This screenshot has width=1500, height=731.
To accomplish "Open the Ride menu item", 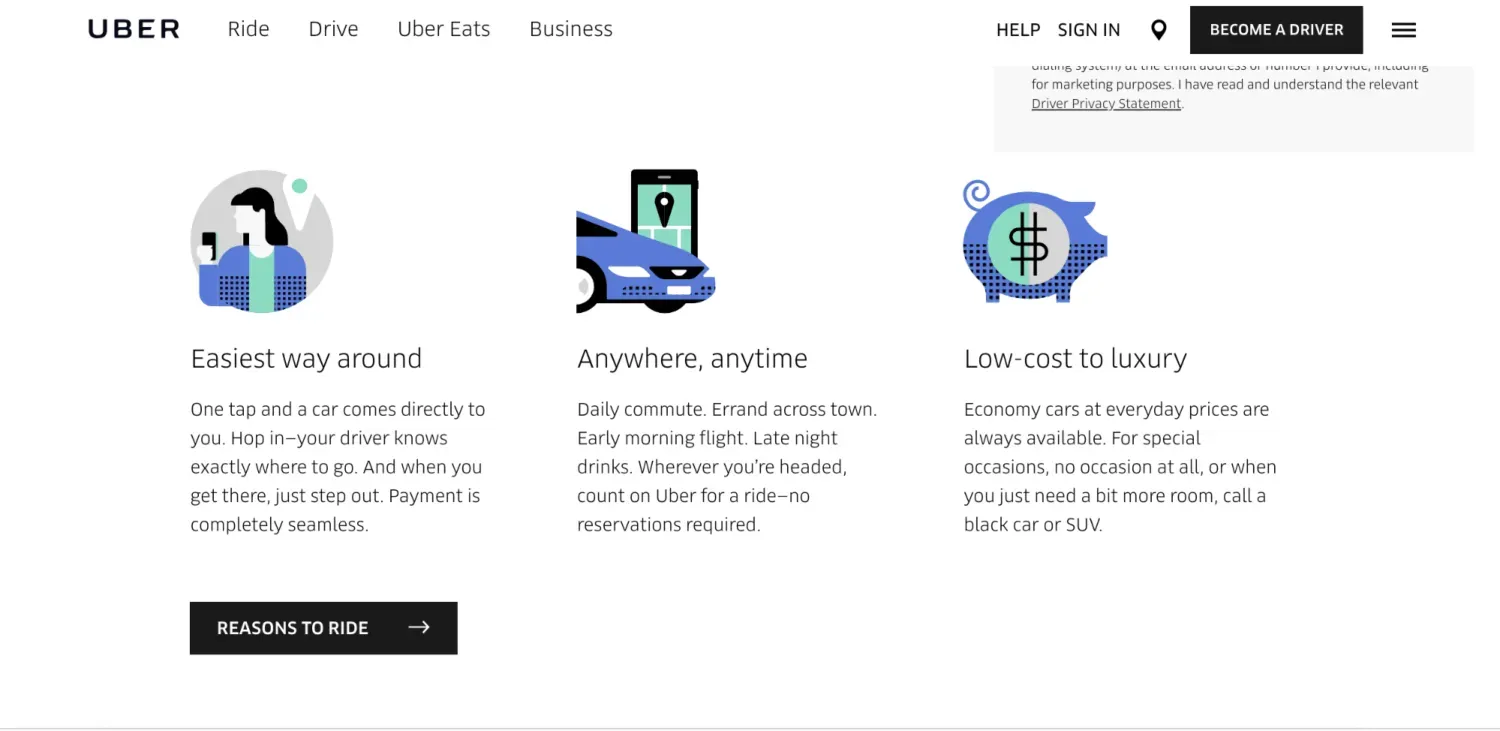I will [248, 29].
